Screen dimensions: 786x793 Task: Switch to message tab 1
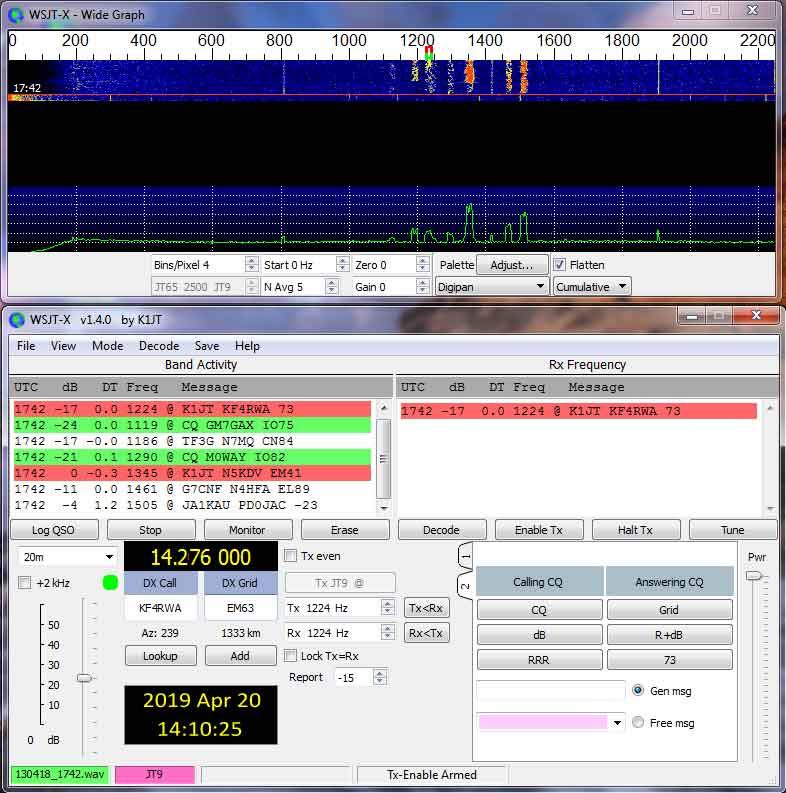(465, 556)
